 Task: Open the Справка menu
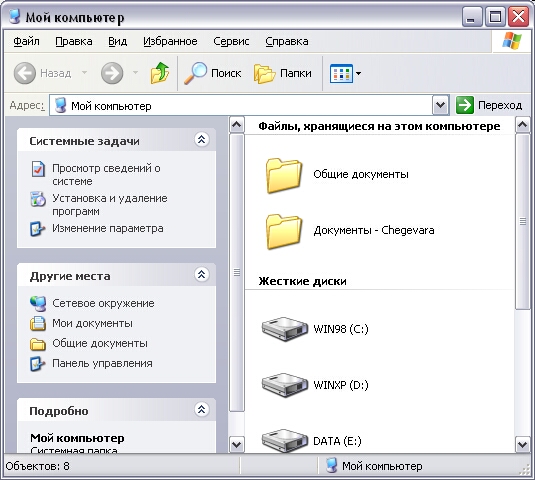coord(287,41)
